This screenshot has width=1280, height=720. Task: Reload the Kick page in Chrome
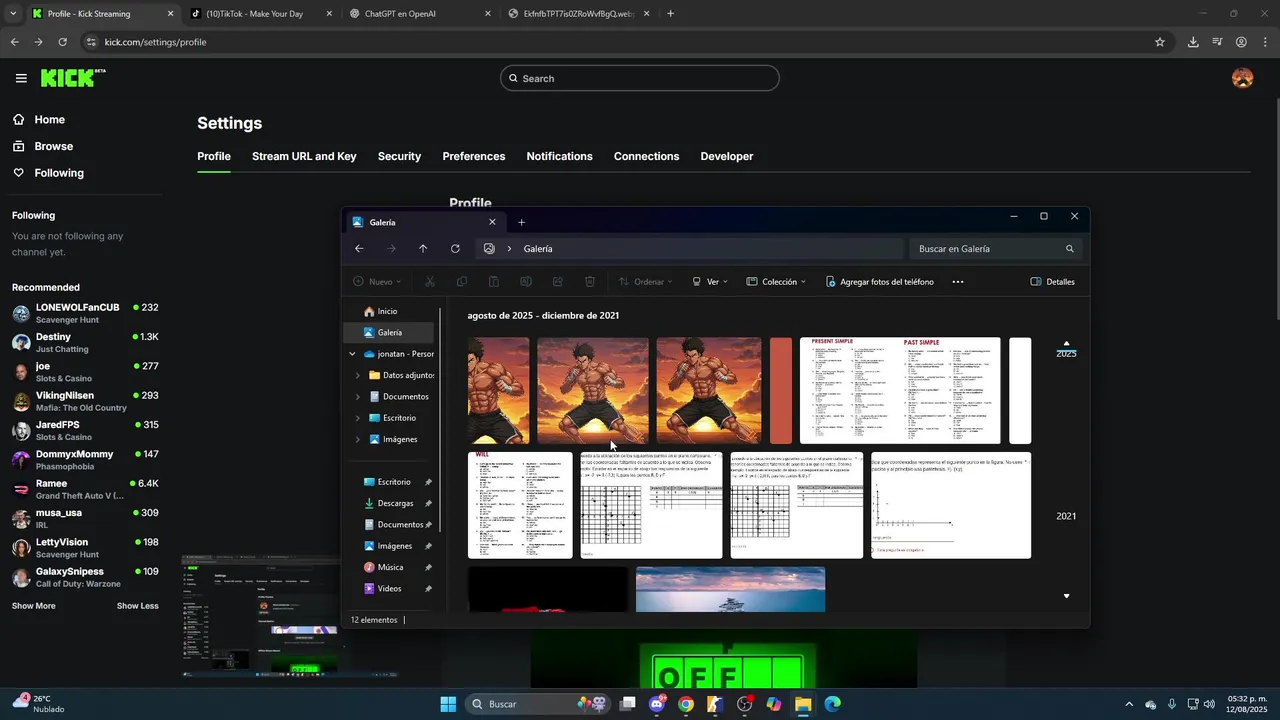(62, 42)
